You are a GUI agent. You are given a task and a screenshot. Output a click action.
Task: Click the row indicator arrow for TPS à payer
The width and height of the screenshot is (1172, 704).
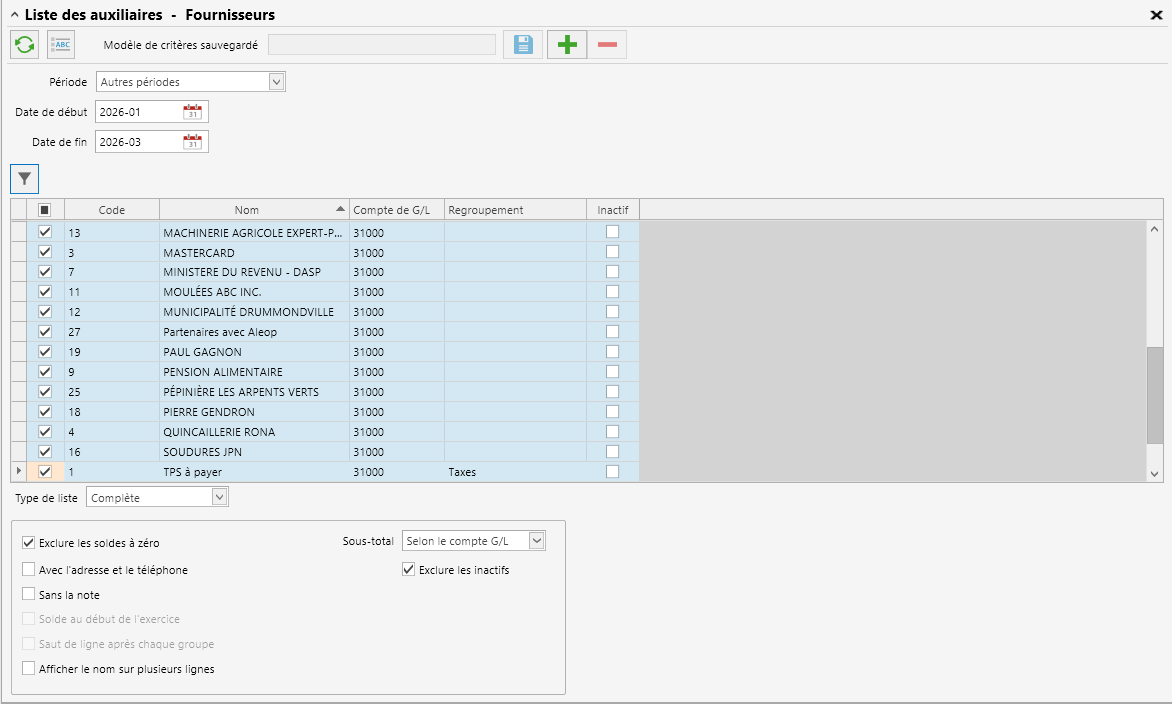19,471
